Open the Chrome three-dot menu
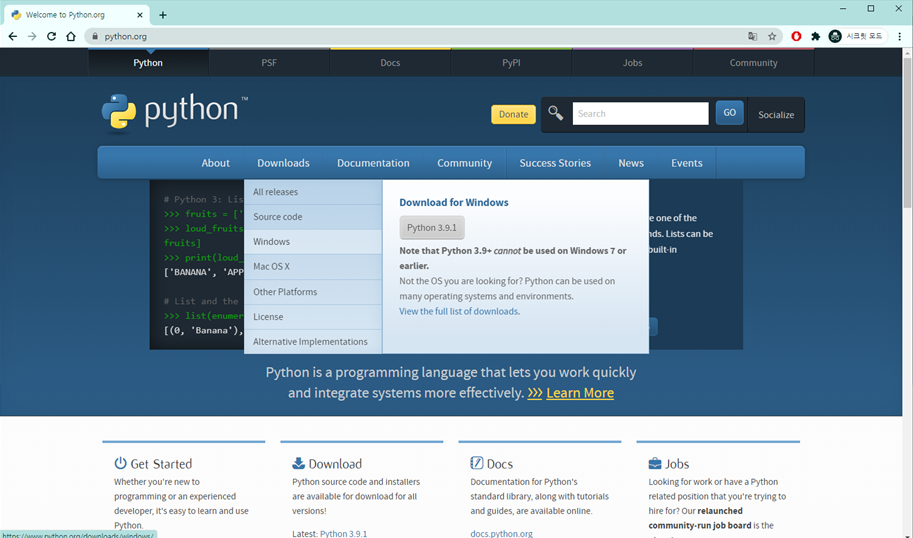Screen dimensions: 913x538 900,36
